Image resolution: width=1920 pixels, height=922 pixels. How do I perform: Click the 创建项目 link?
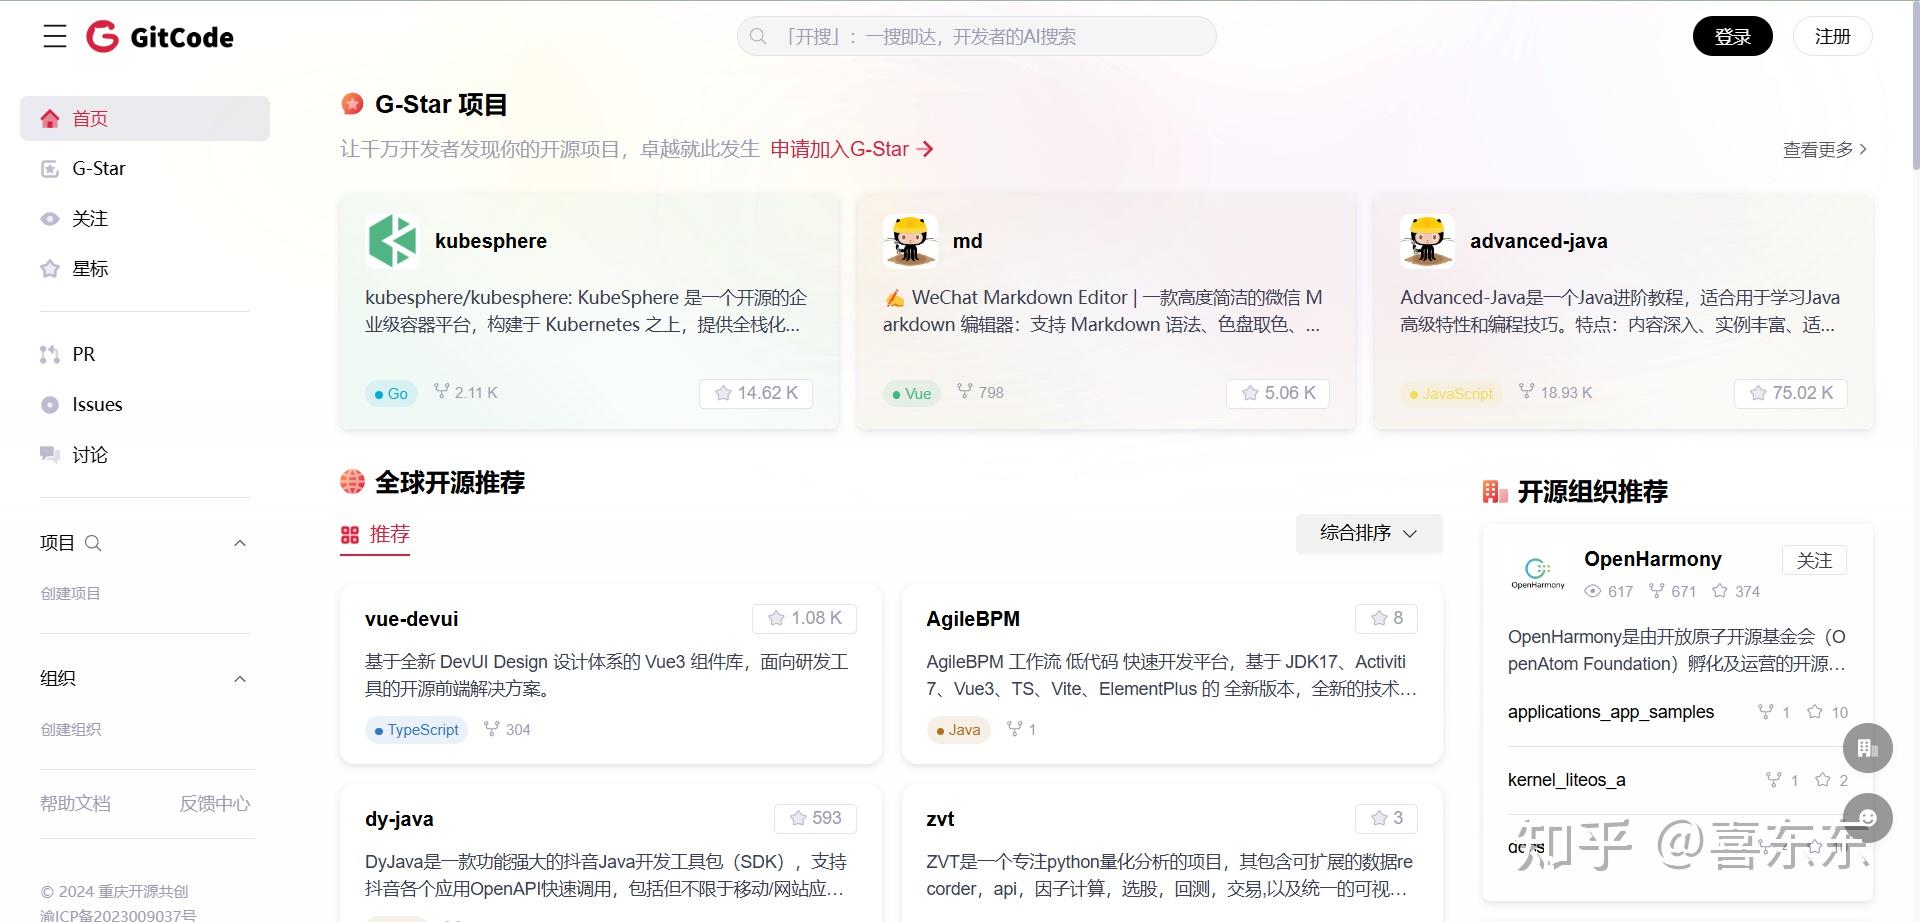coord(70,593)
